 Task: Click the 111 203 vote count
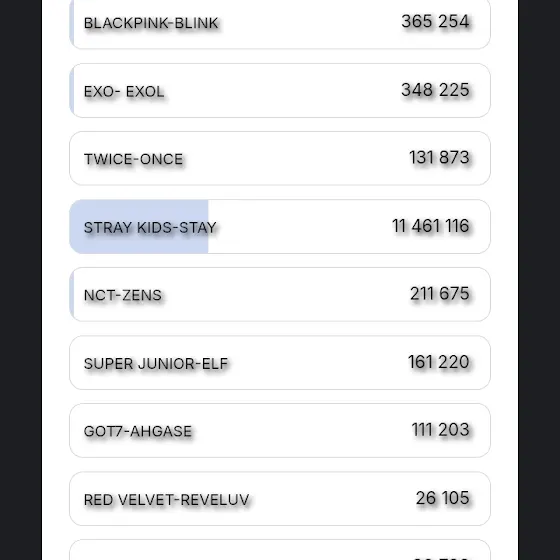point(440,430)
